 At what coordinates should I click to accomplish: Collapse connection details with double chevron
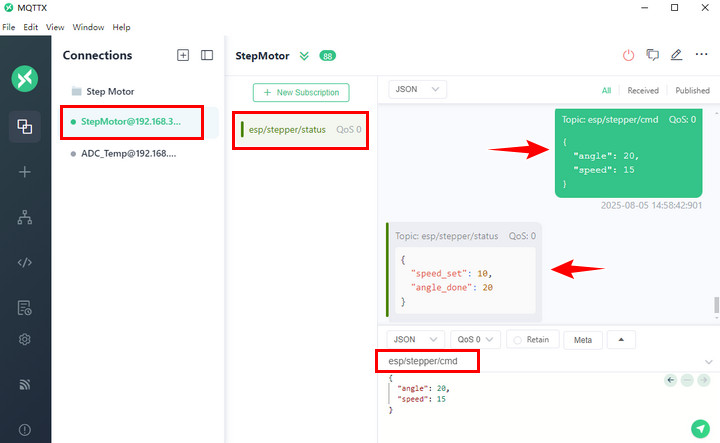coord(304,56)
